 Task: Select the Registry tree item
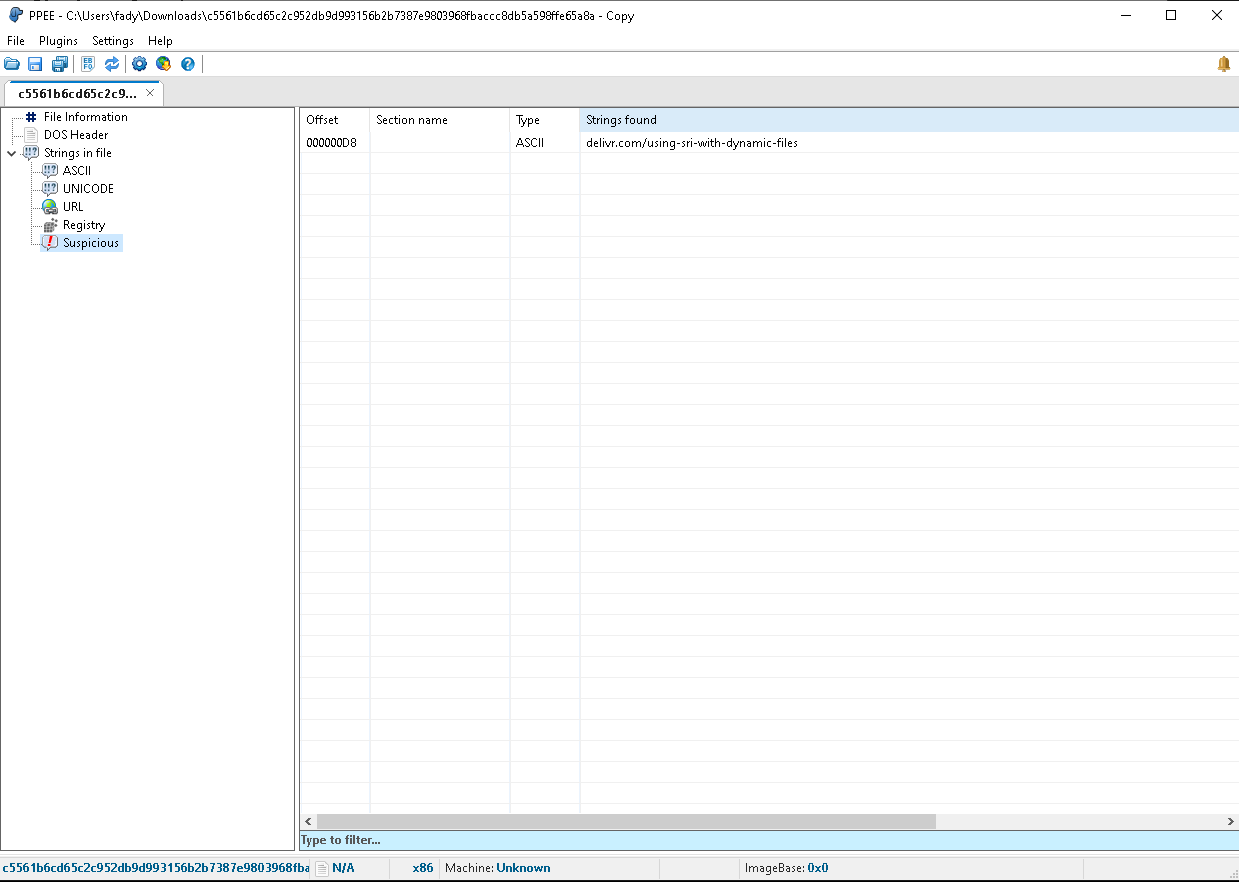point(84,225)
